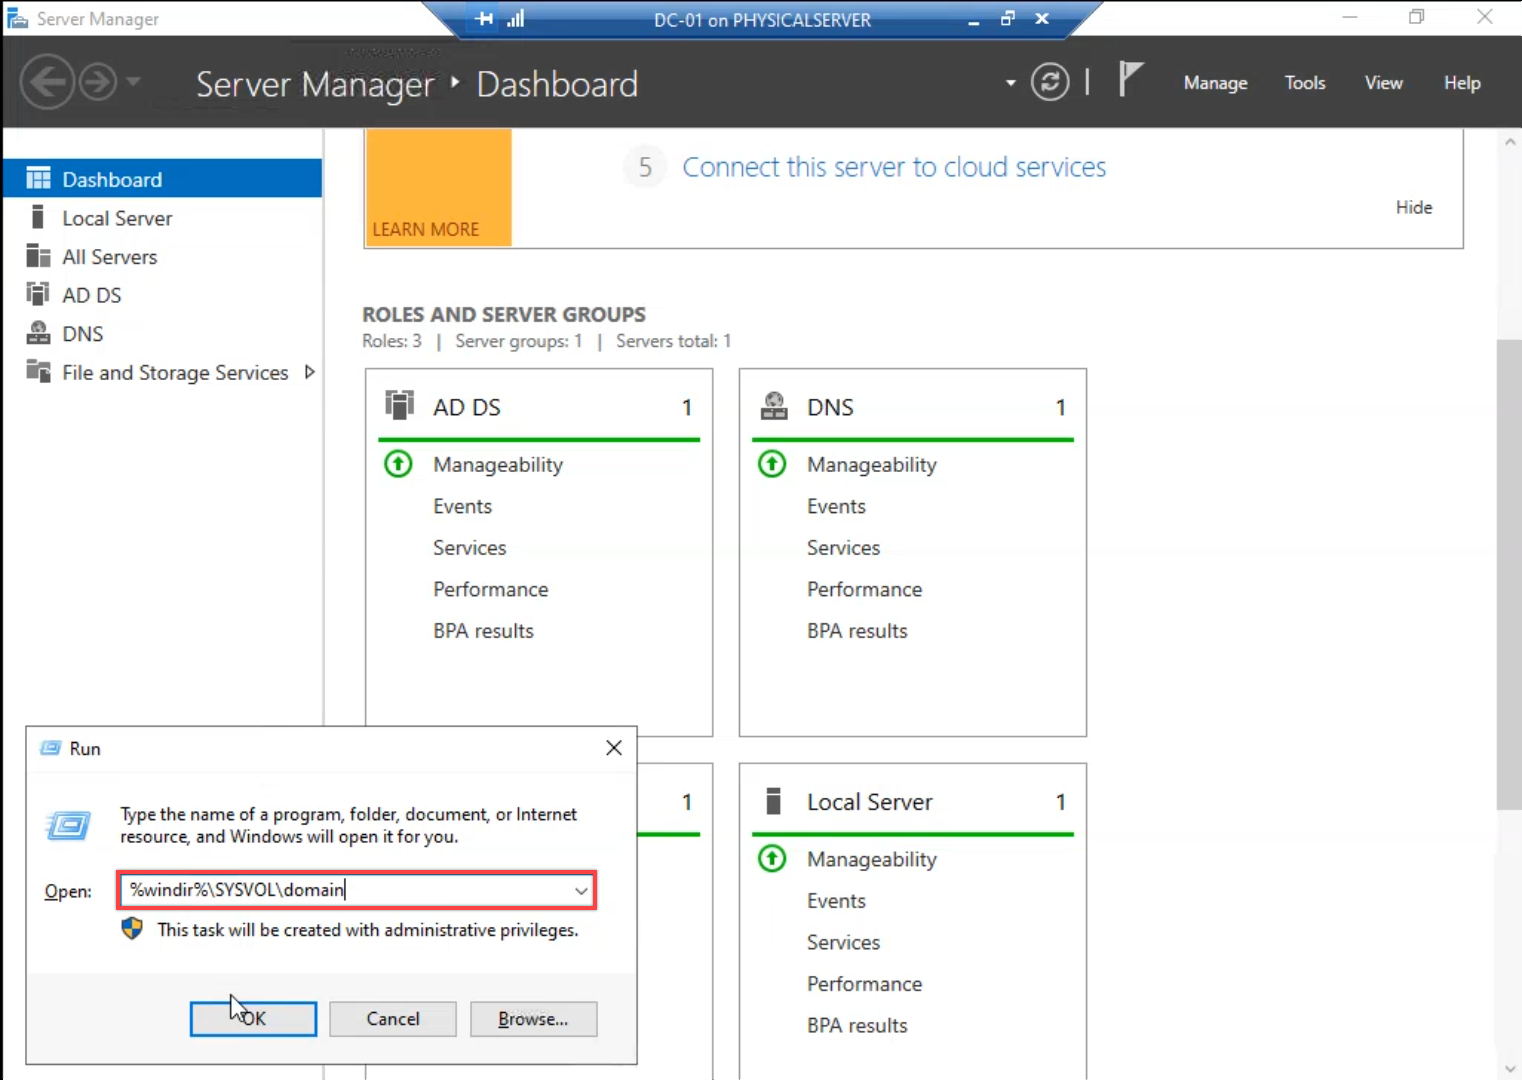Click the DNS icon in the sidebar
Viewport: 1522px width, 1080px height.
click(x=38, y=333)
